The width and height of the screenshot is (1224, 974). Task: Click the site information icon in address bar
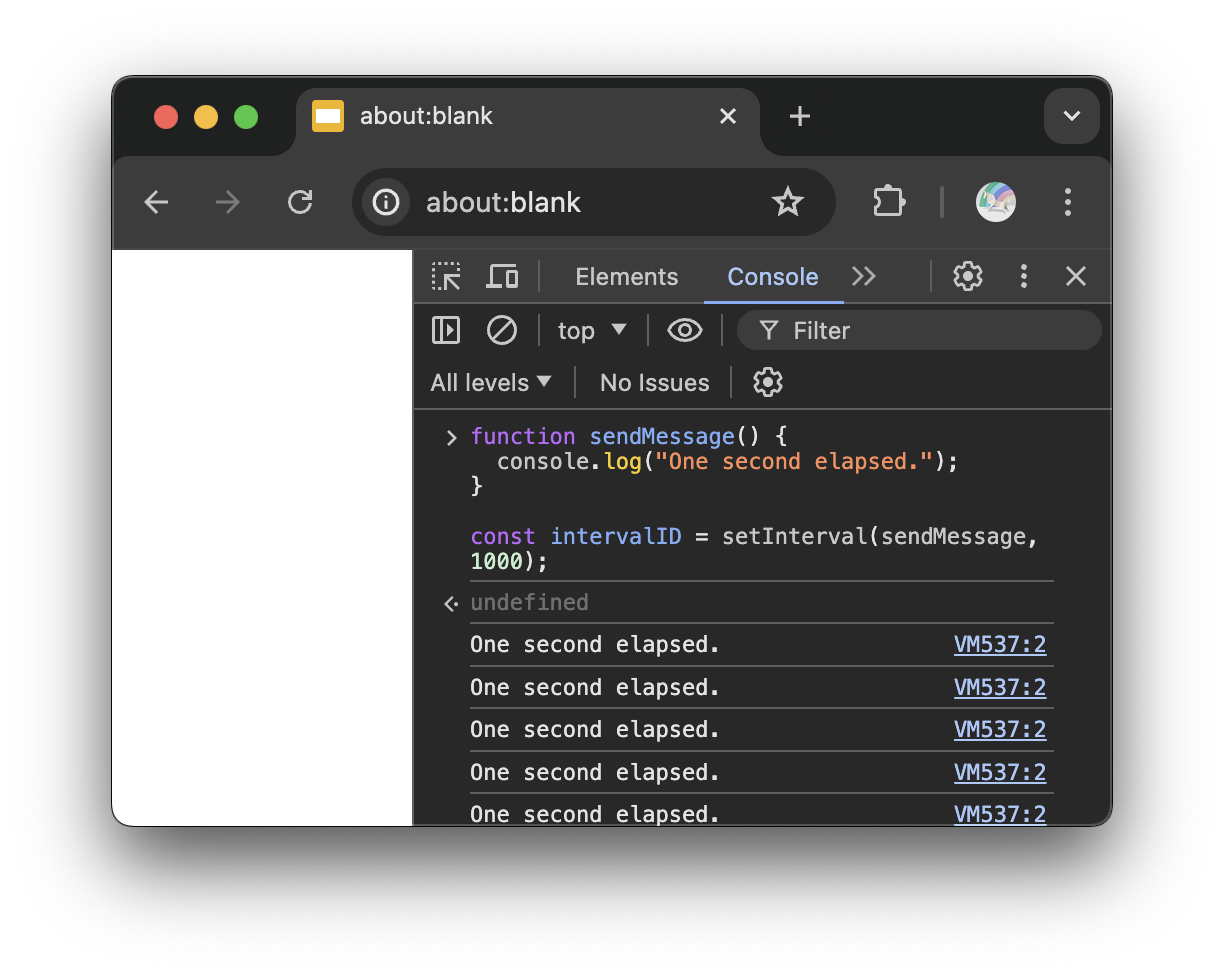click(386, 203)
